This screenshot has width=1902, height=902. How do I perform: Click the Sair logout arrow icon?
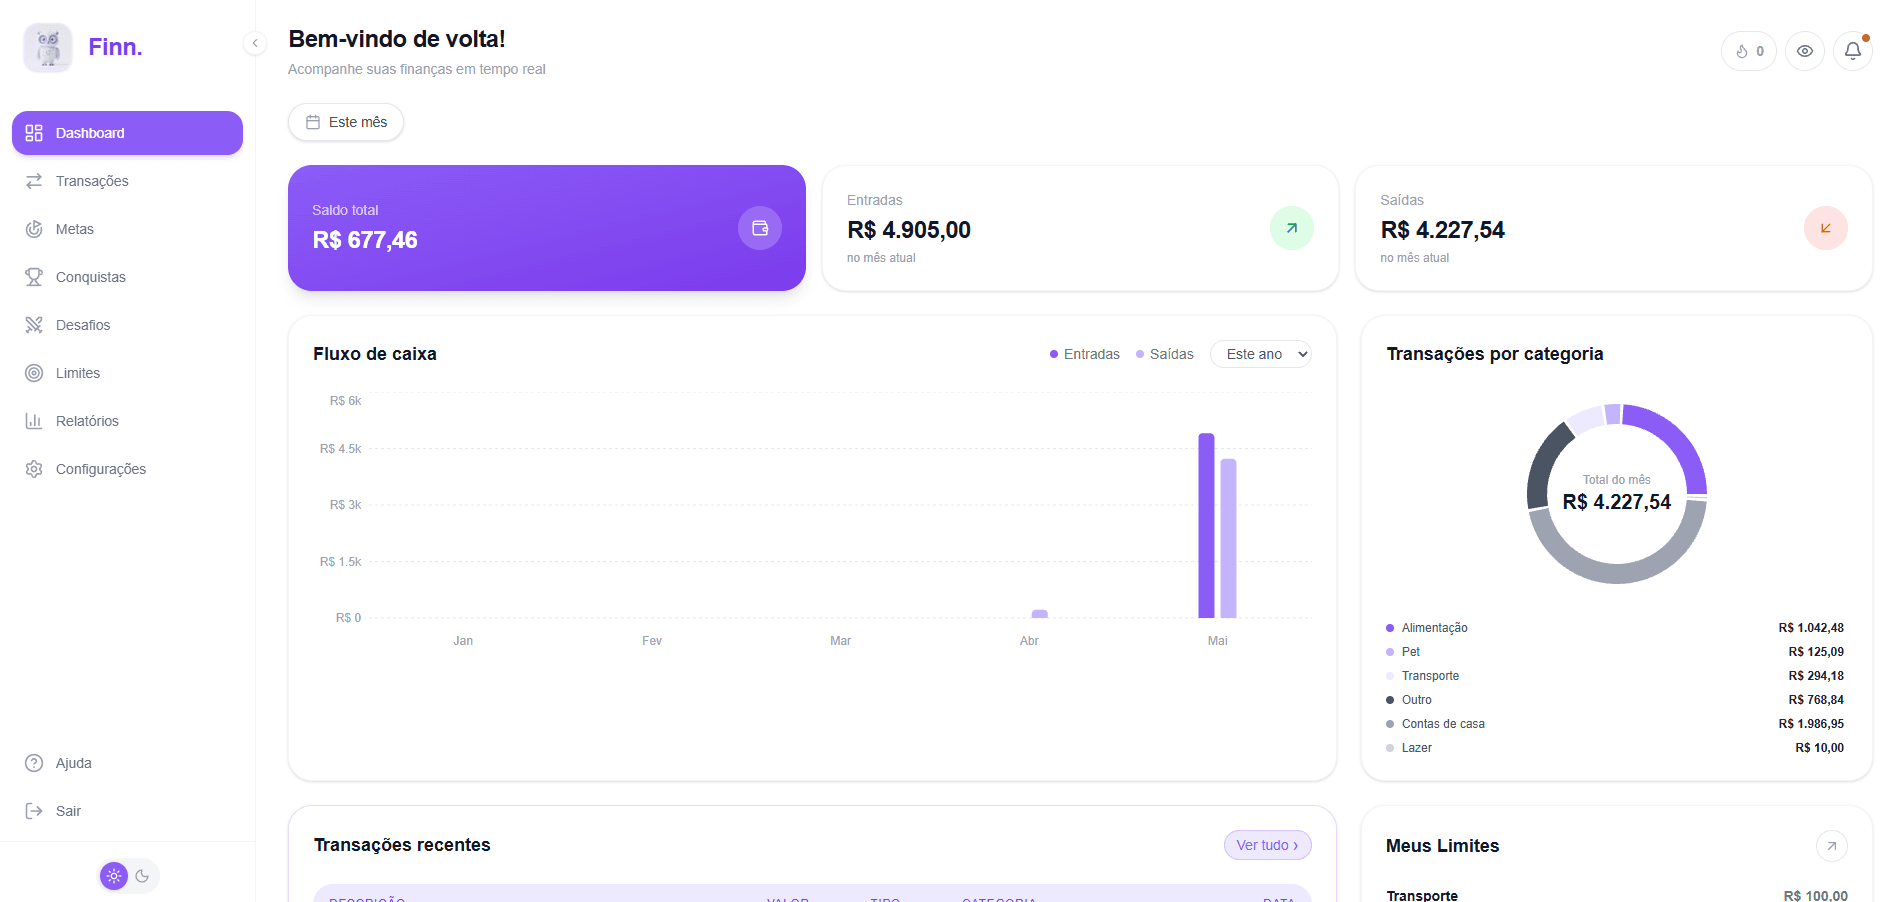click(34, 811)
